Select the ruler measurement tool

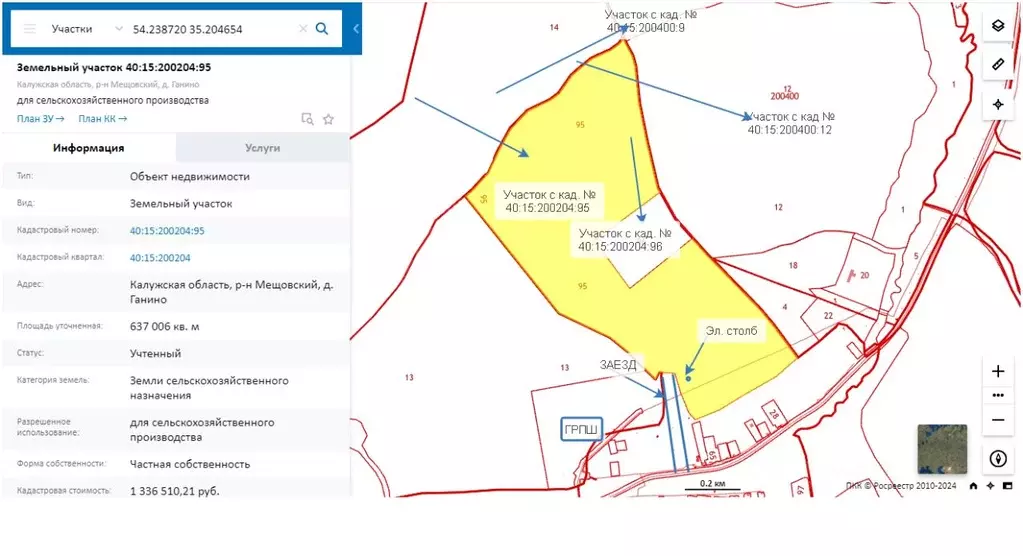point(998,65)
